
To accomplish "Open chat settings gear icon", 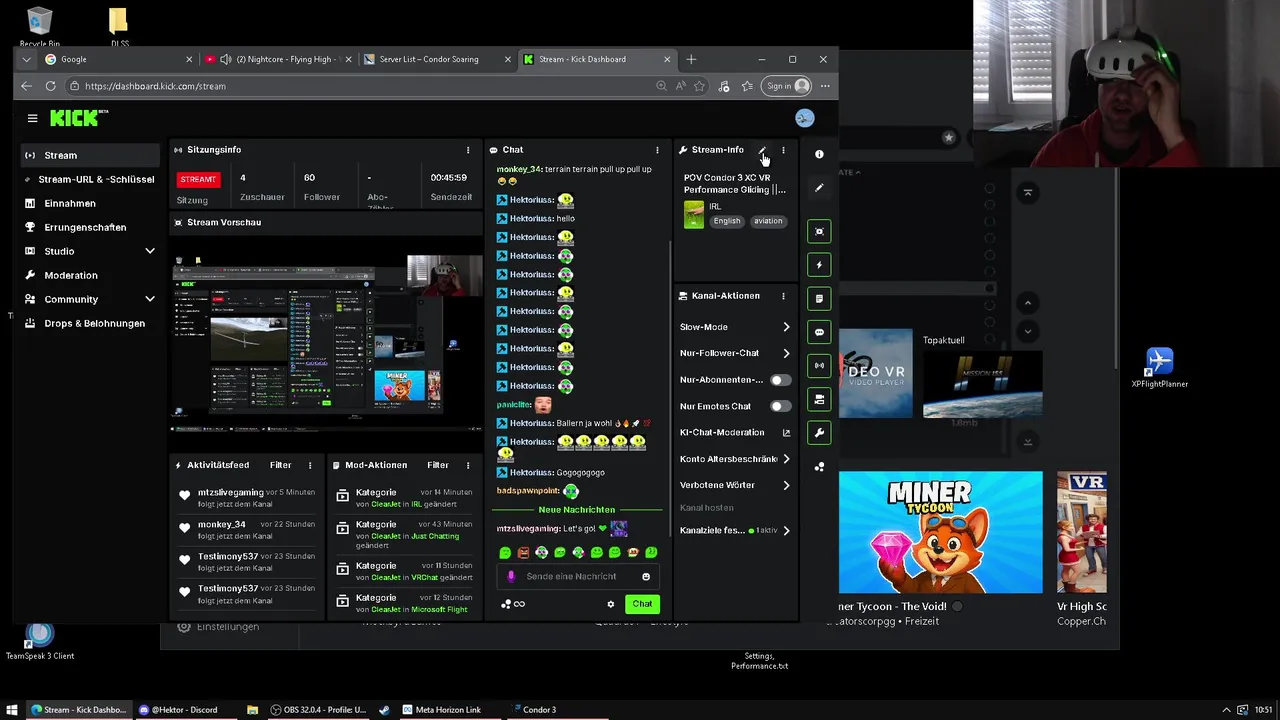I will (x=610, y=604).
